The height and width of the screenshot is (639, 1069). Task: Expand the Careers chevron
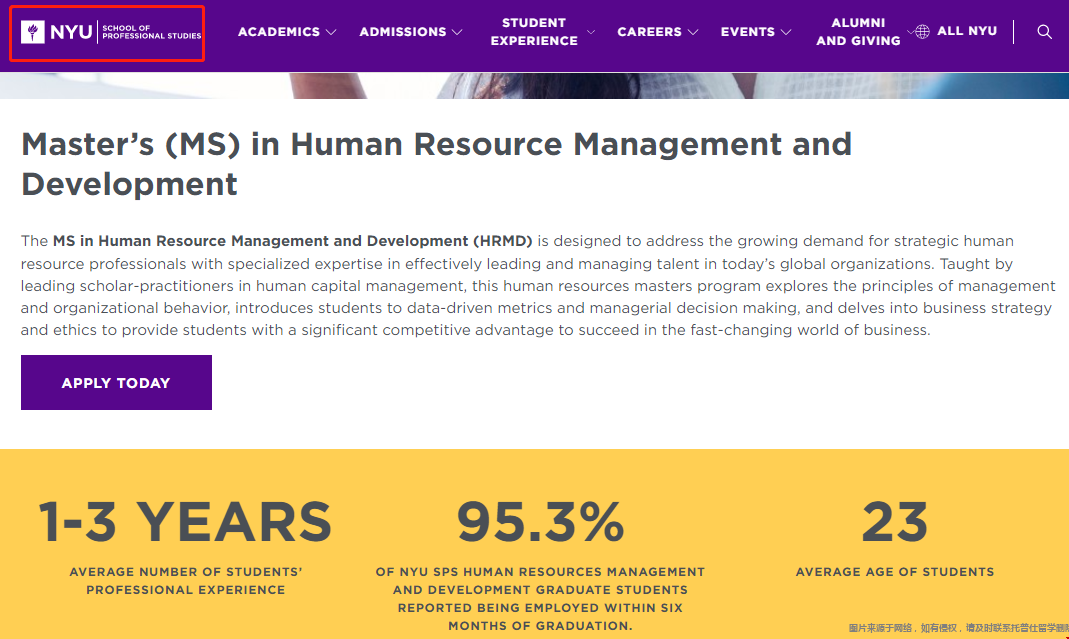pos(693,32)
